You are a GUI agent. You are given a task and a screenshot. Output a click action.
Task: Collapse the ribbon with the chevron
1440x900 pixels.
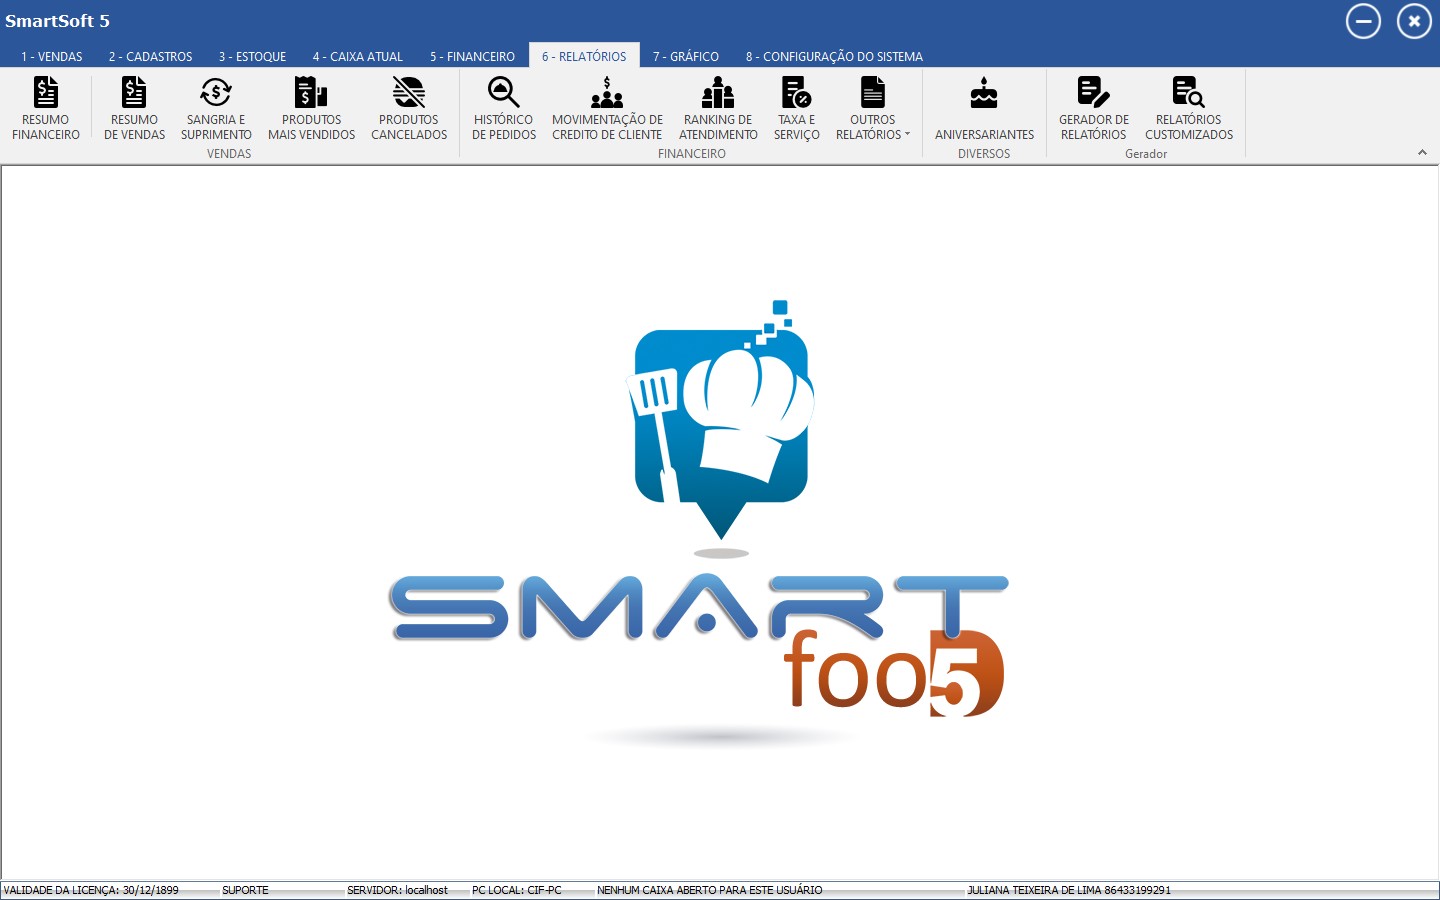click(1422, 153)
